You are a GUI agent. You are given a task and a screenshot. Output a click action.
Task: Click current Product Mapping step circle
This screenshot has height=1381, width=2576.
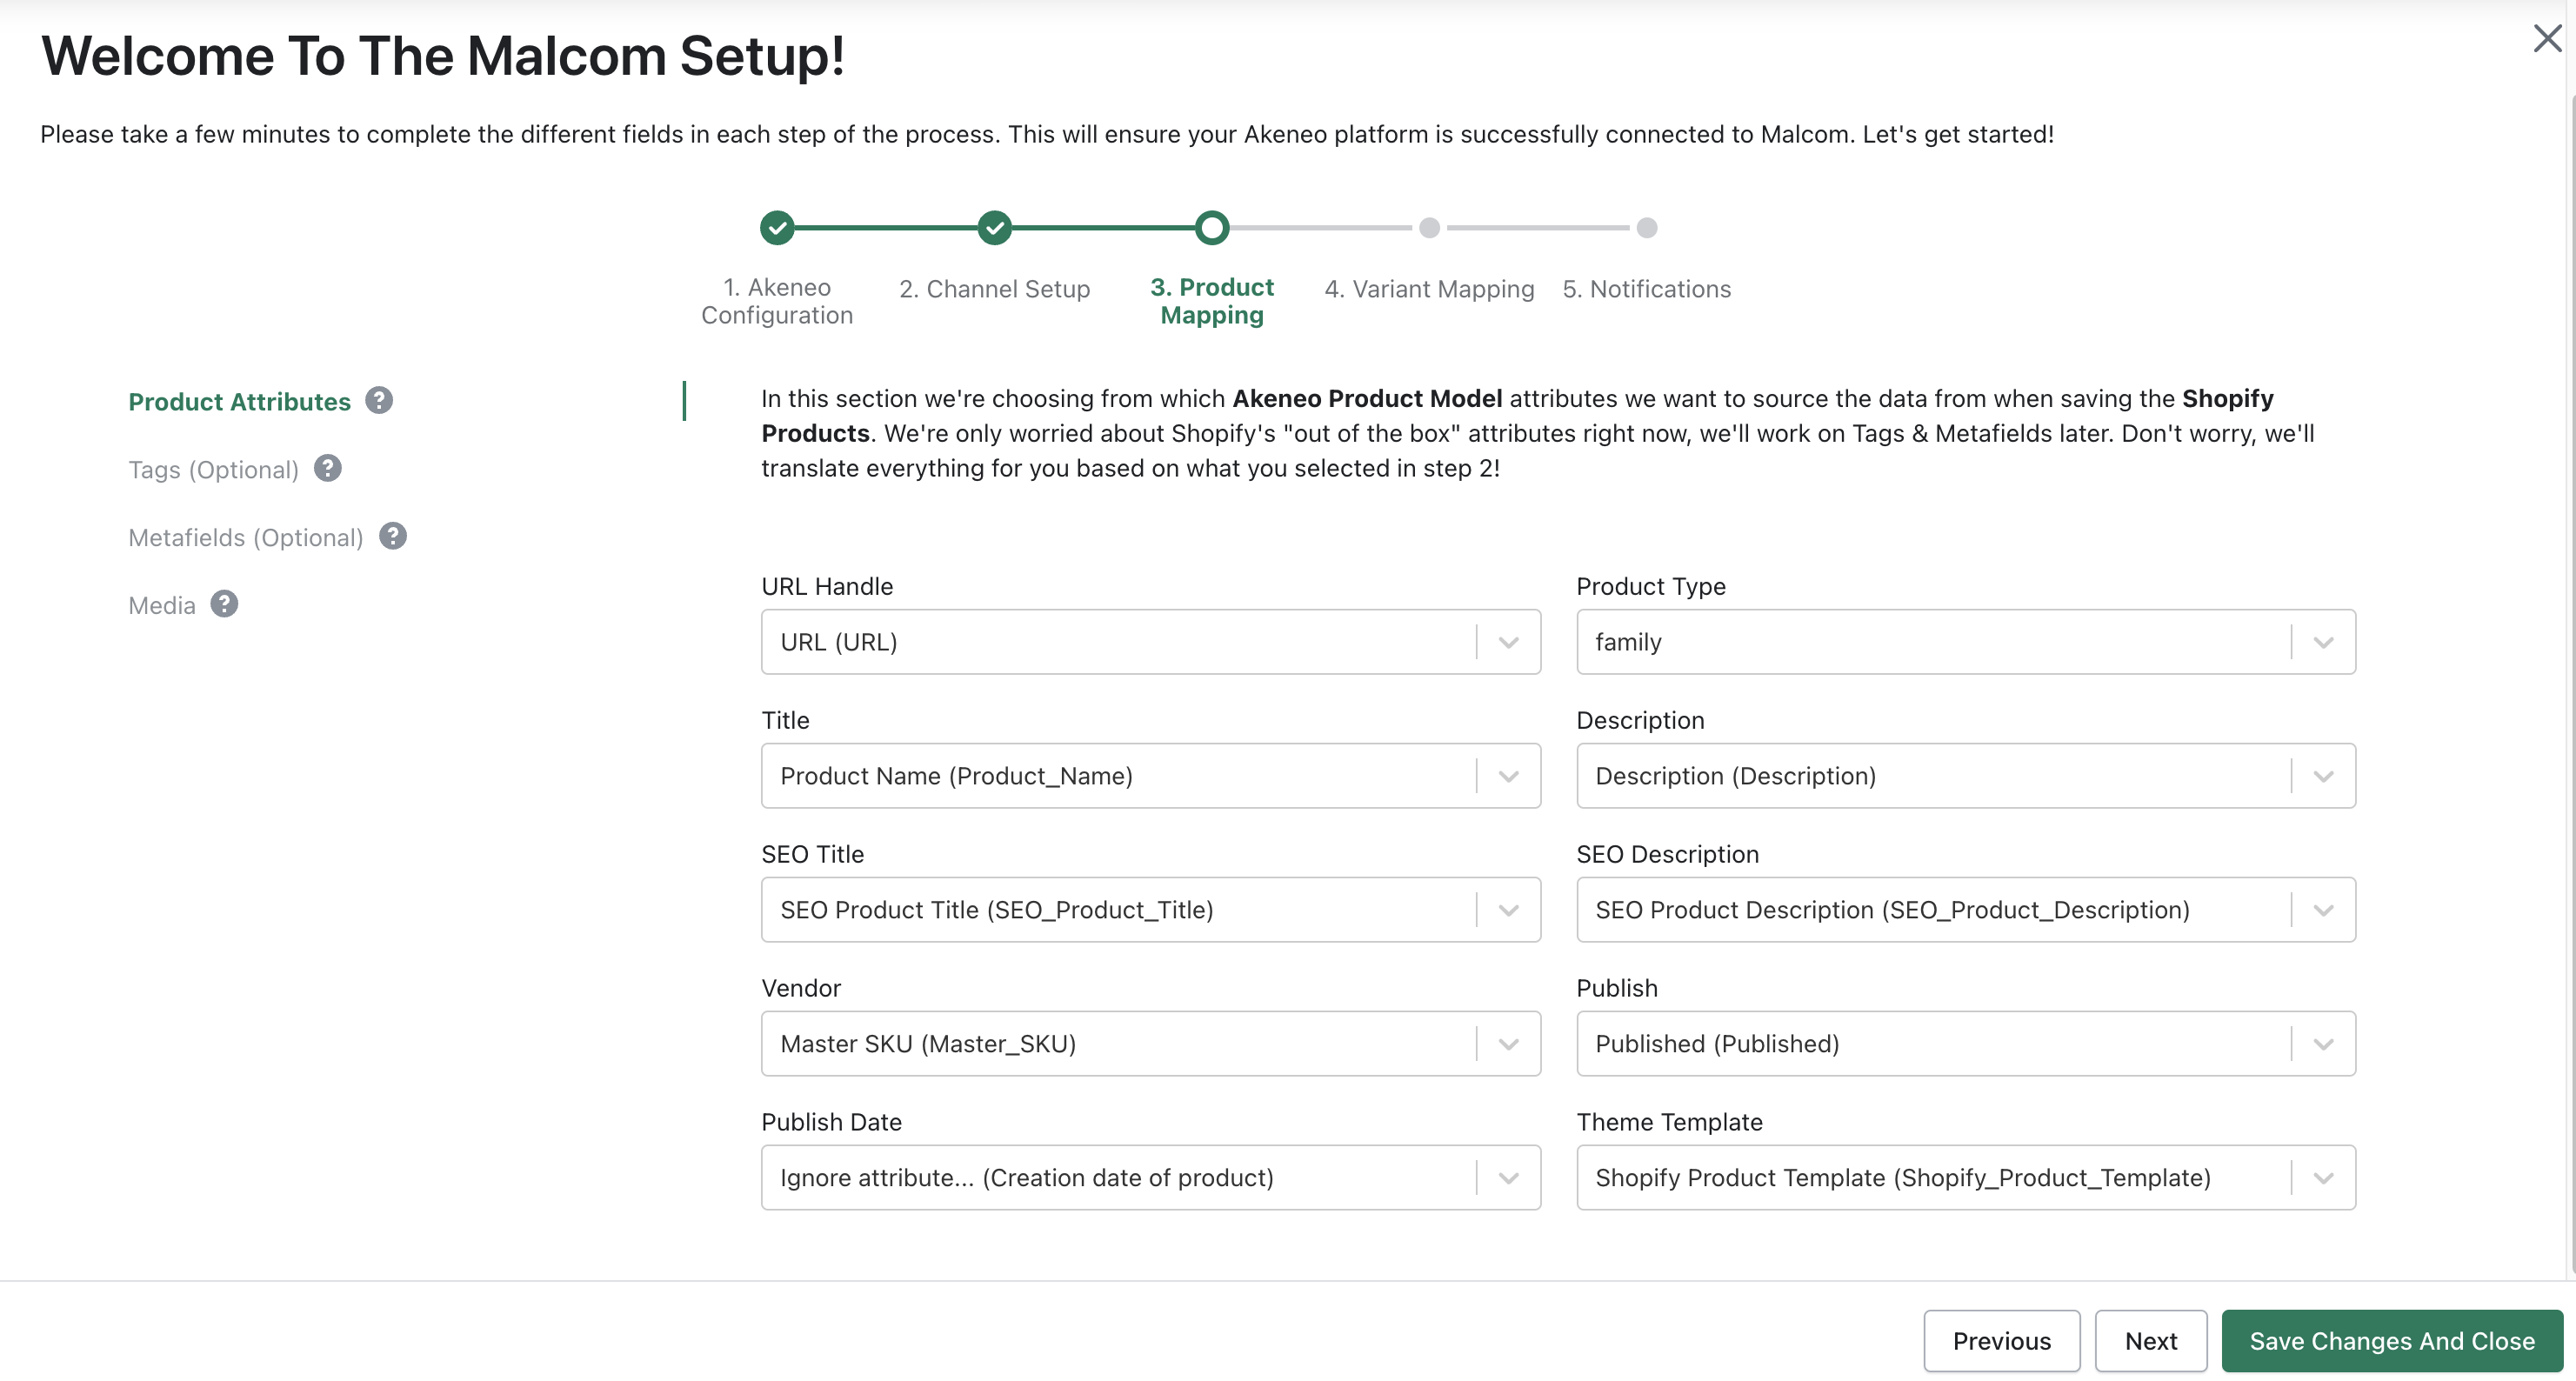pos(1212,228)
